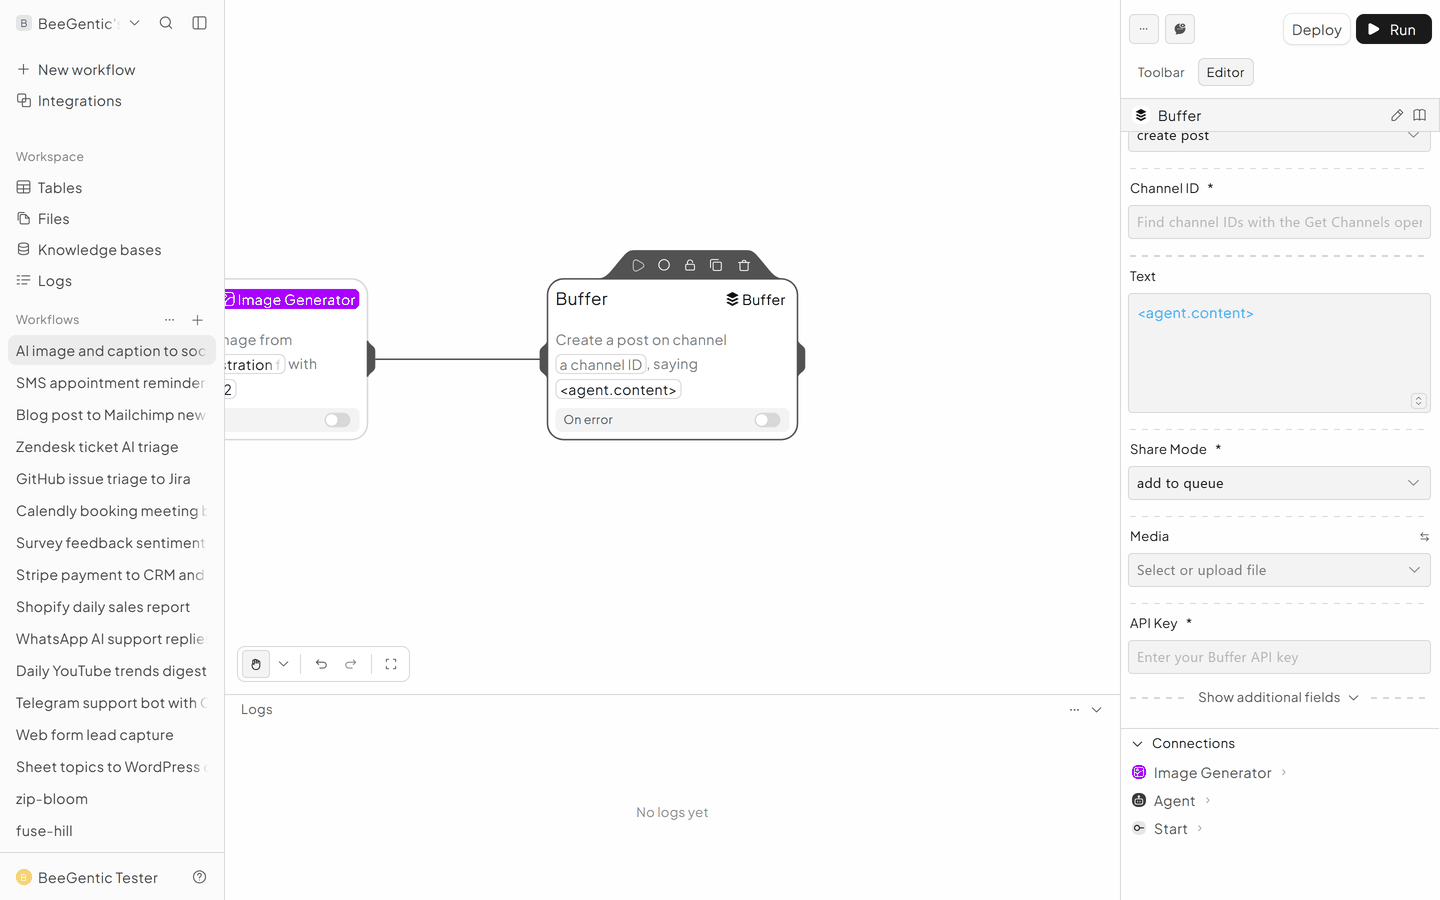Open the BeeGentic workspace switcher
Image resolution: width=1440 pixels, height=900 pixels.
click(x=78, y=23)
